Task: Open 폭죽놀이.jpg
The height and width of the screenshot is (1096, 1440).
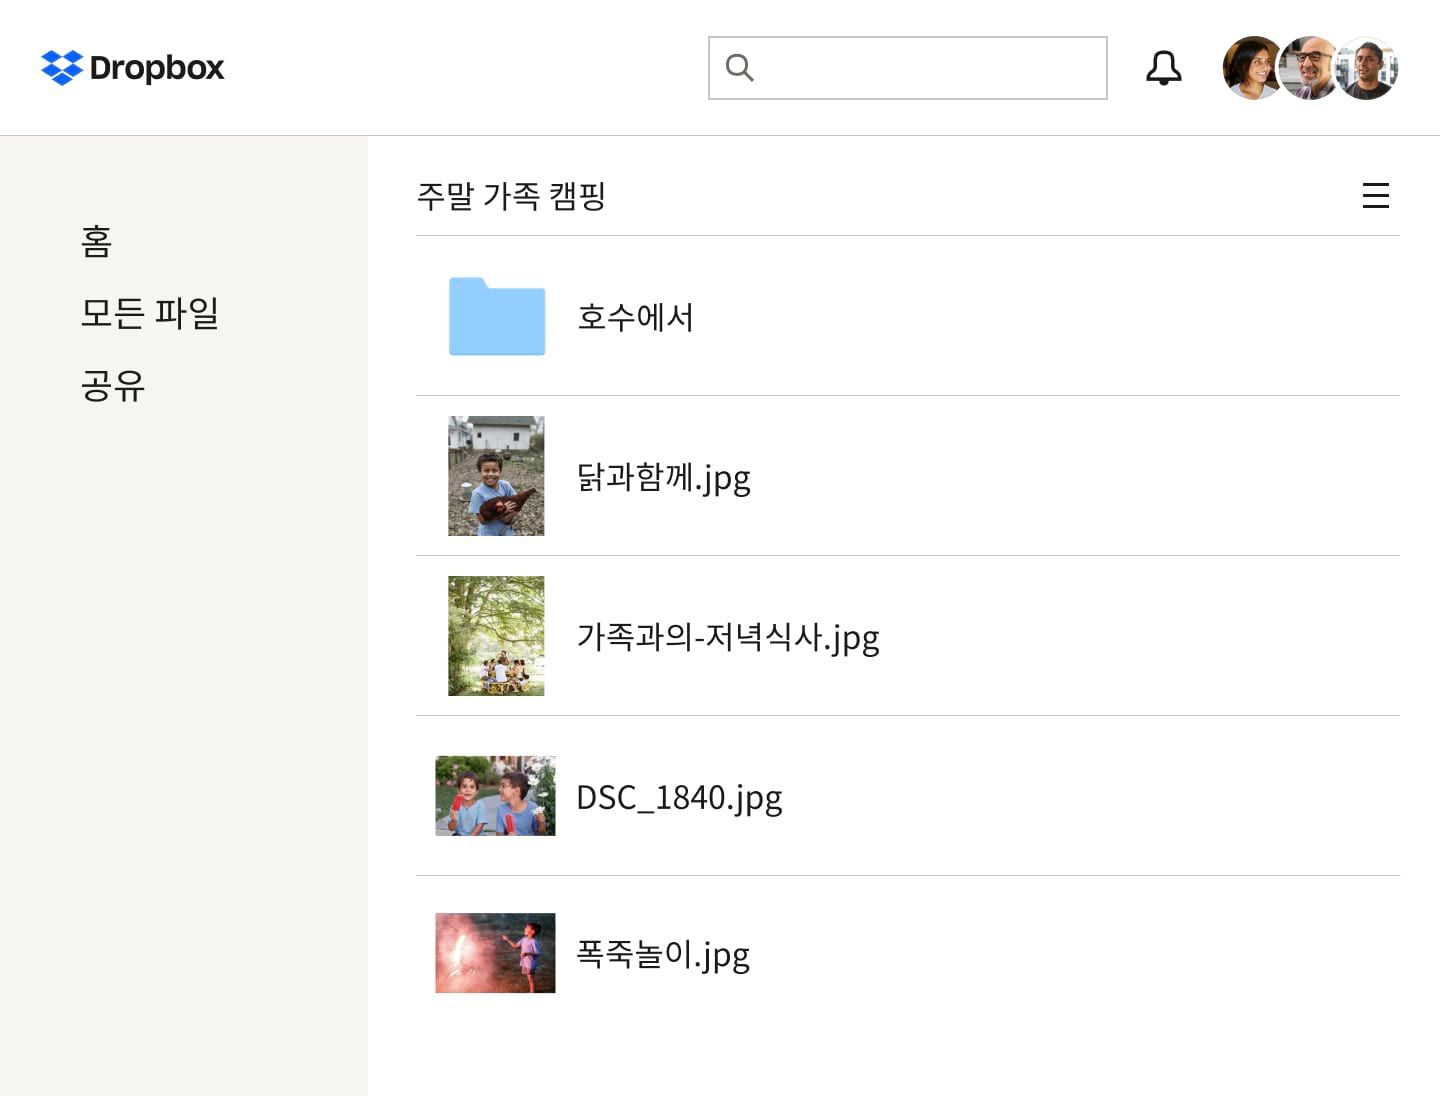Action: click(664, 954)
